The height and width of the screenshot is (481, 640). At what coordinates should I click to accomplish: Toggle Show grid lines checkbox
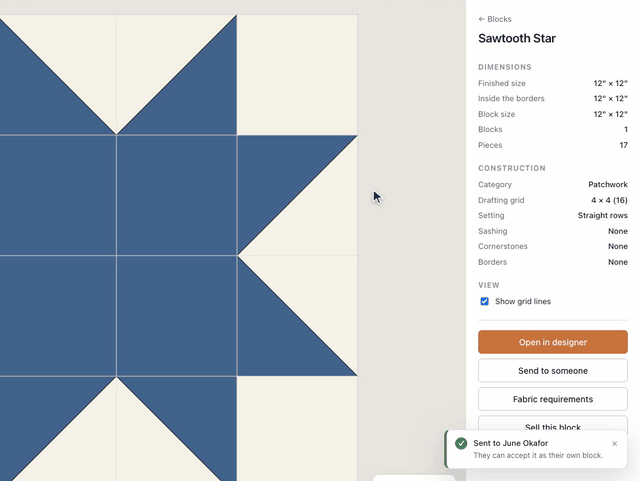pyautogui.click(x=484, y=301)
